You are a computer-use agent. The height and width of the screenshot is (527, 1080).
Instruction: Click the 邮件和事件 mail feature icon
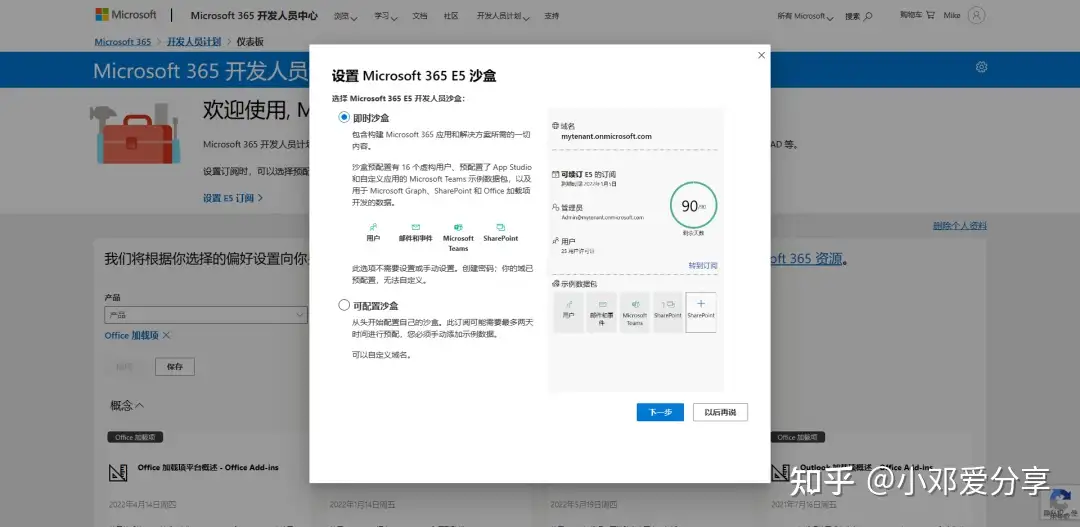coord(416,227)
